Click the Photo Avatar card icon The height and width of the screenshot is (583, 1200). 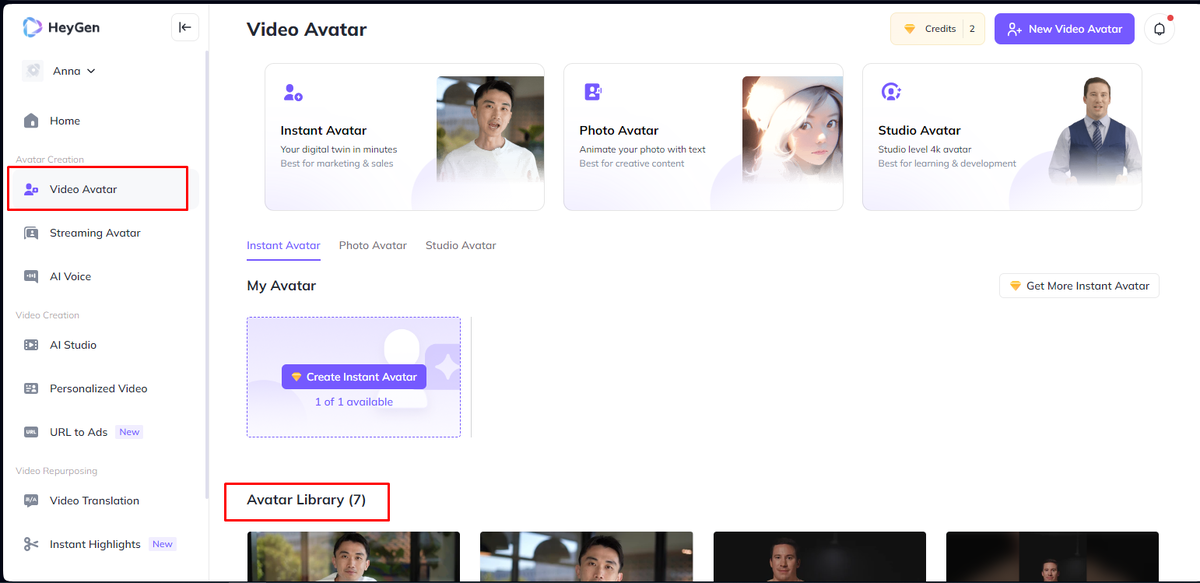592,92
